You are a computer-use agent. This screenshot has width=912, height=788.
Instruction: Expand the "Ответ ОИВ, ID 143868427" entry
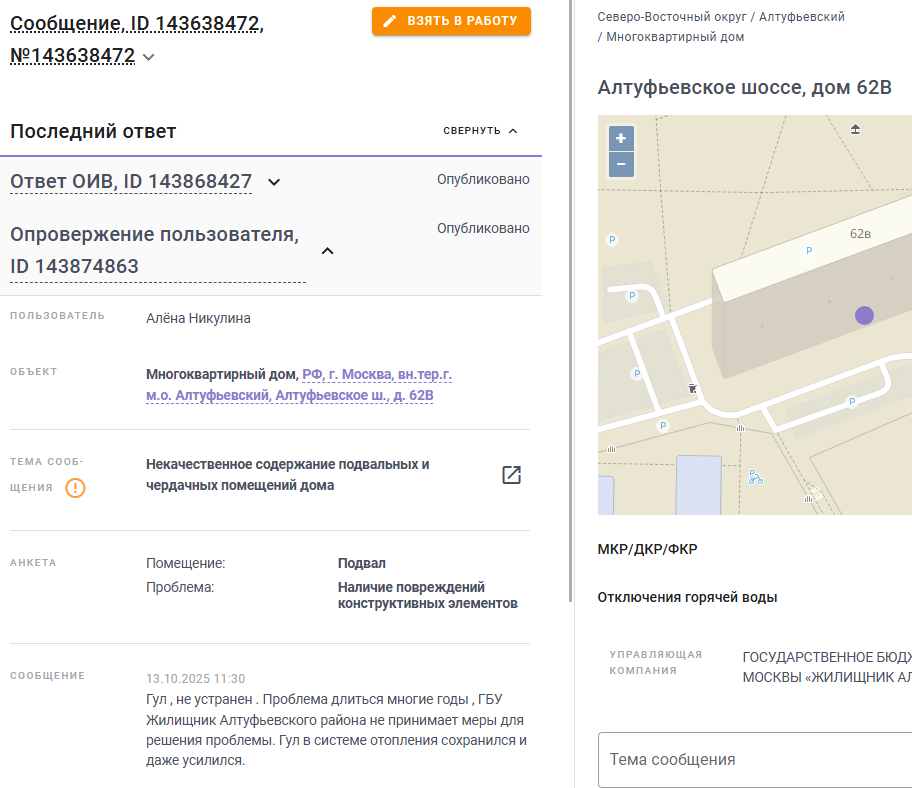point(274,182)
